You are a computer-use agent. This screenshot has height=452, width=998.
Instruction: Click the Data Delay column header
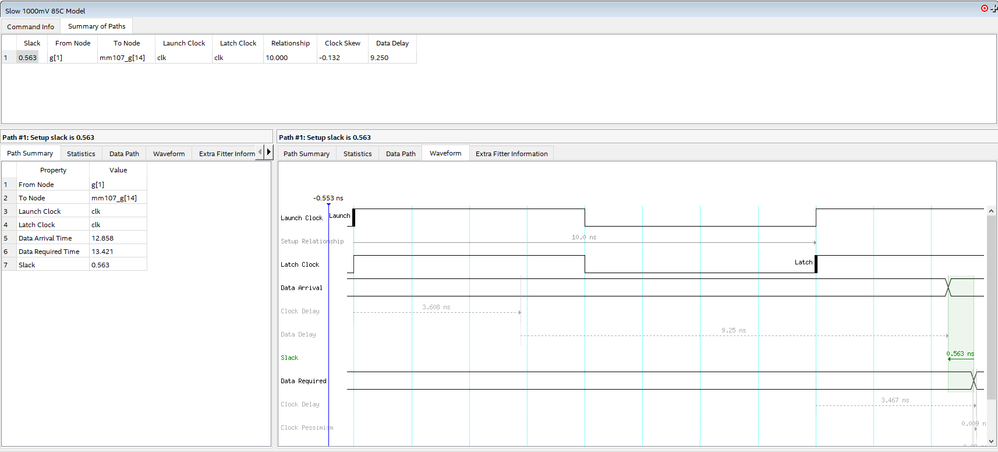coord(390,44)
